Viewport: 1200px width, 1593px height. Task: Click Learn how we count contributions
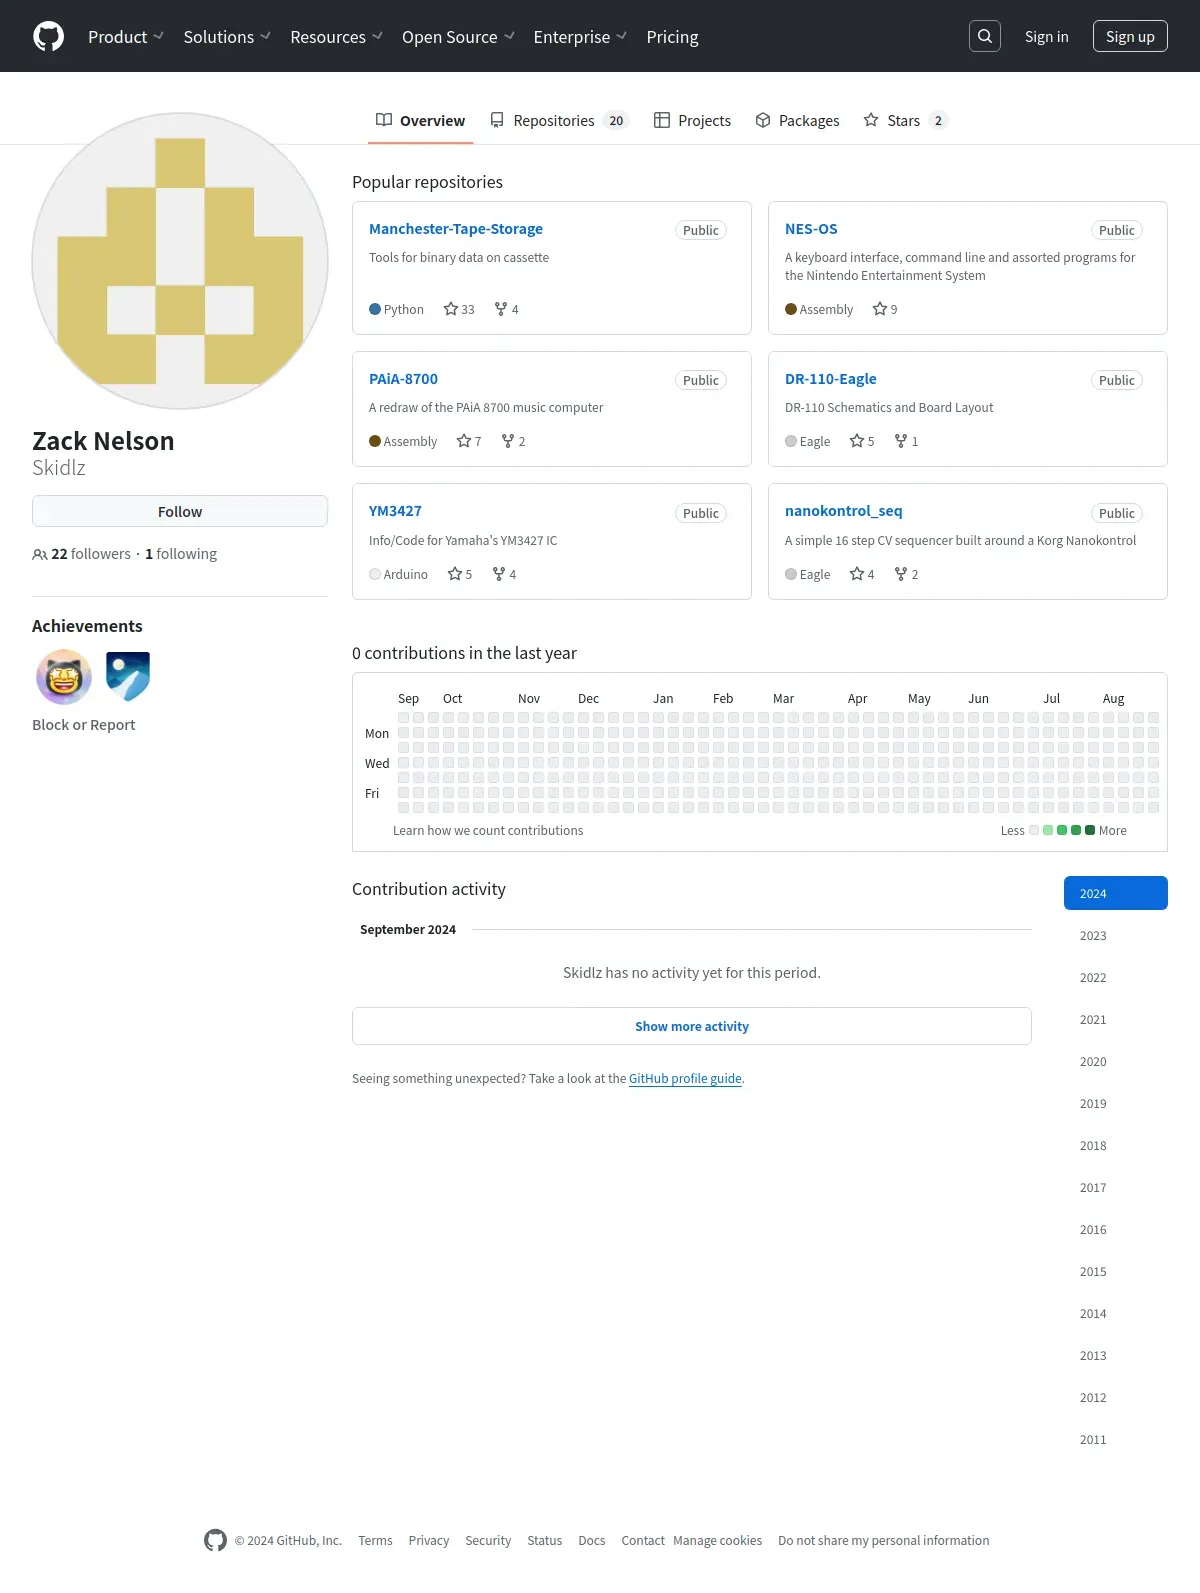tap(488, 830)
